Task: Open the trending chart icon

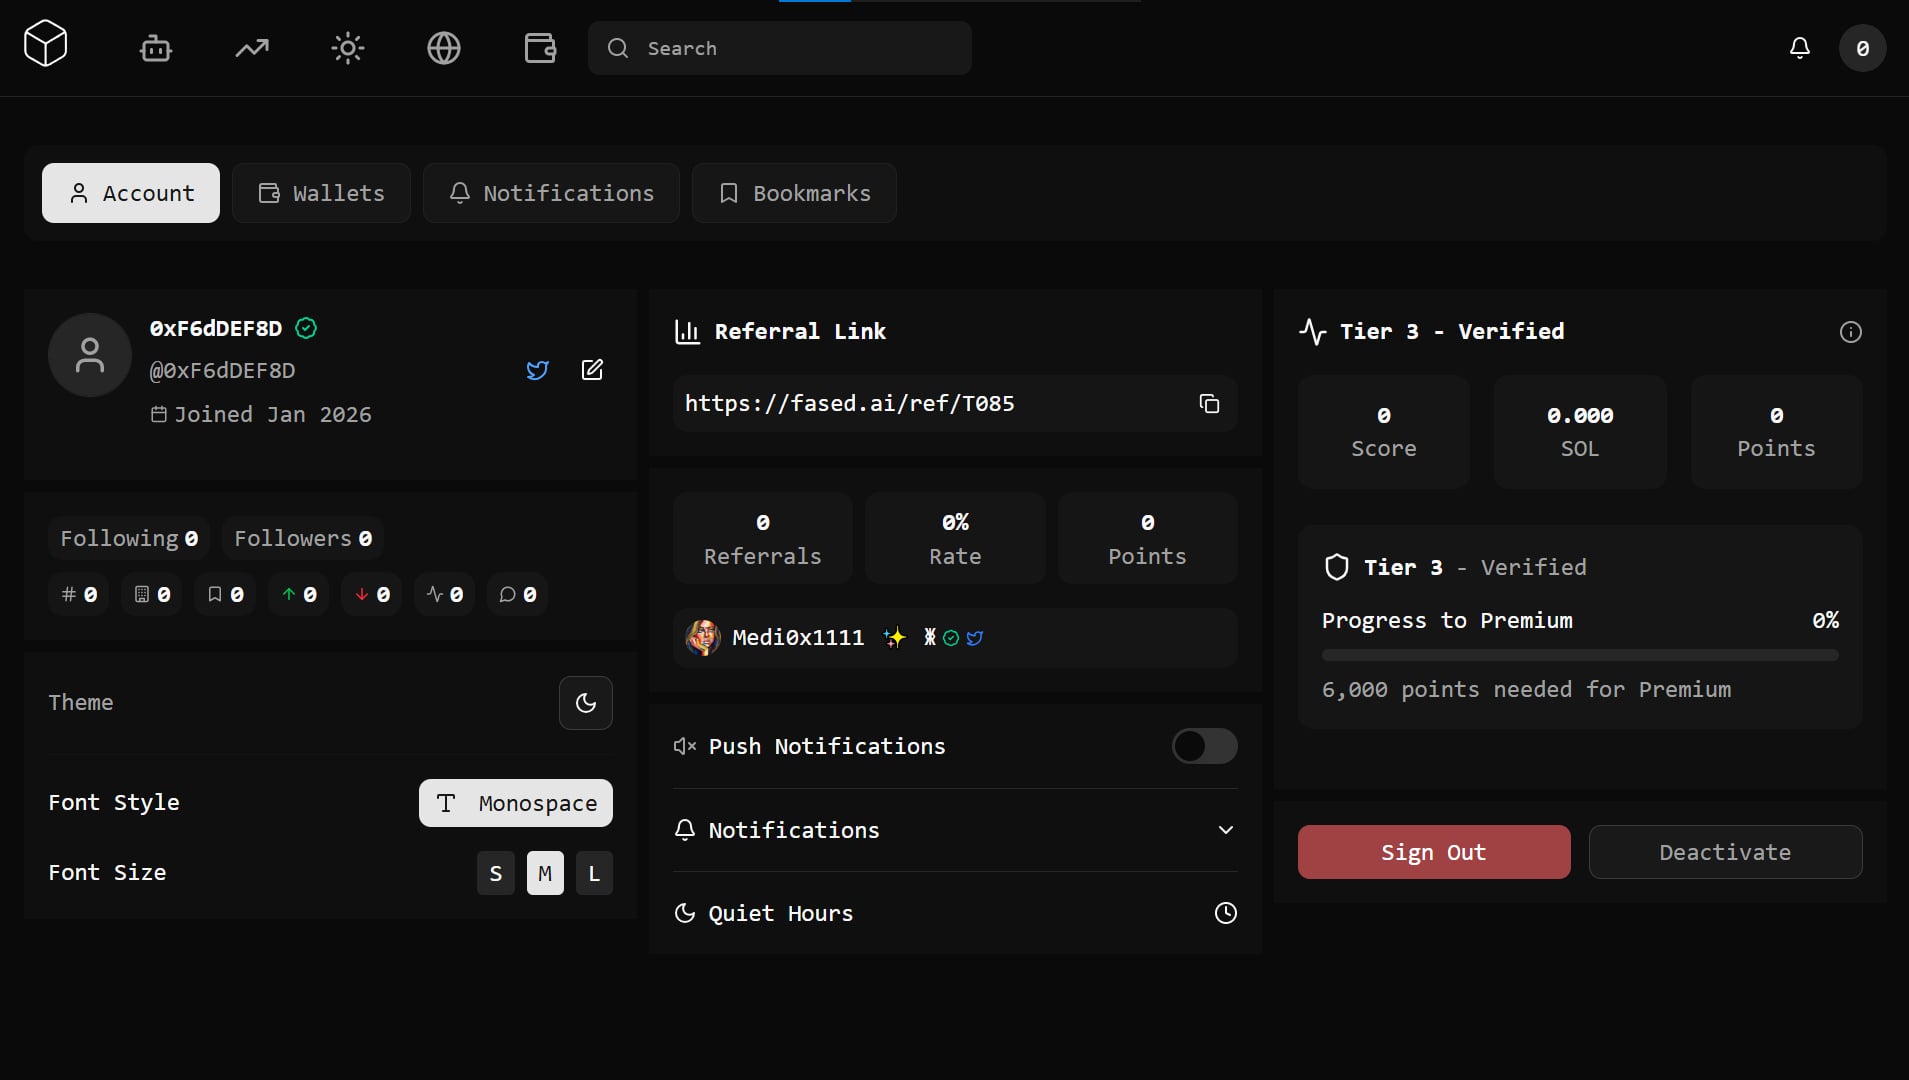Action: point(252,48)
